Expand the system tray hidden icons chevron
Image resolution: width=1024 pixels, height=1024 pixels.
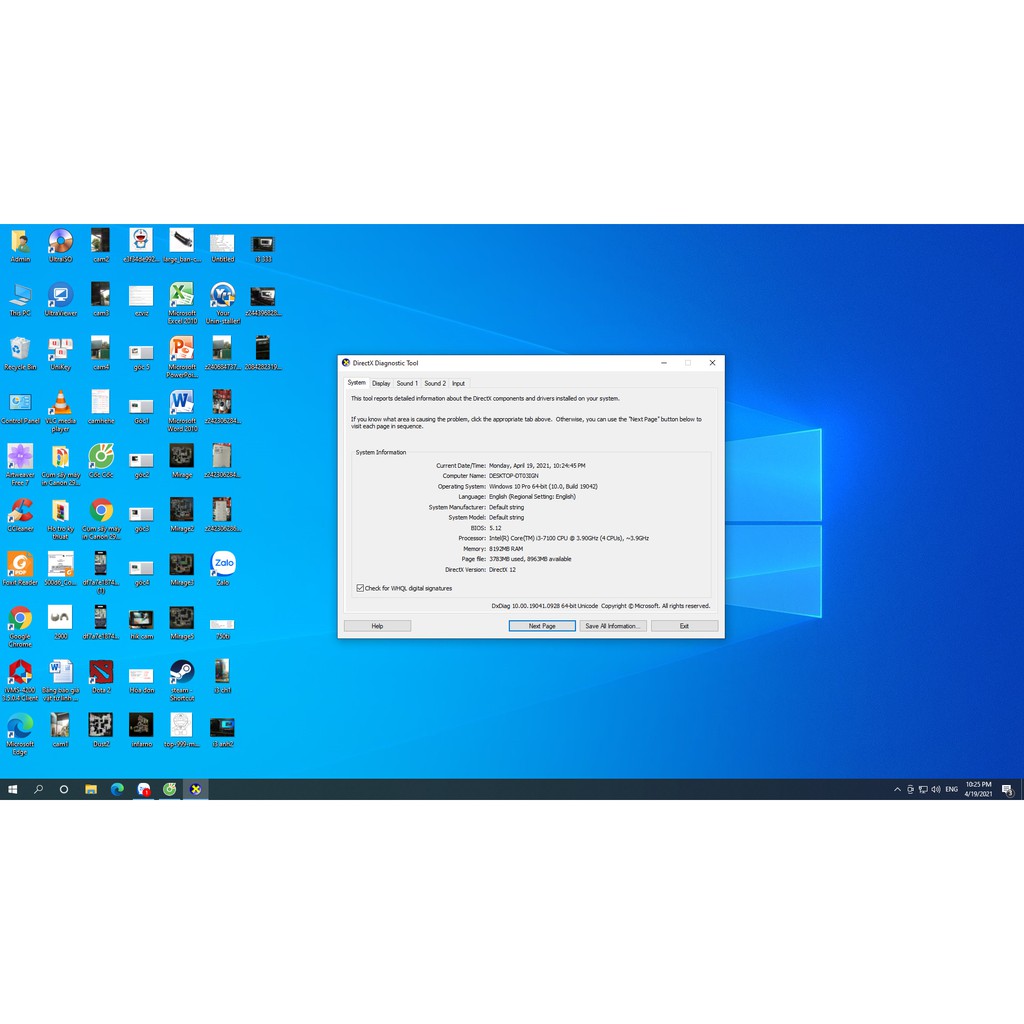tap(897, 790)
